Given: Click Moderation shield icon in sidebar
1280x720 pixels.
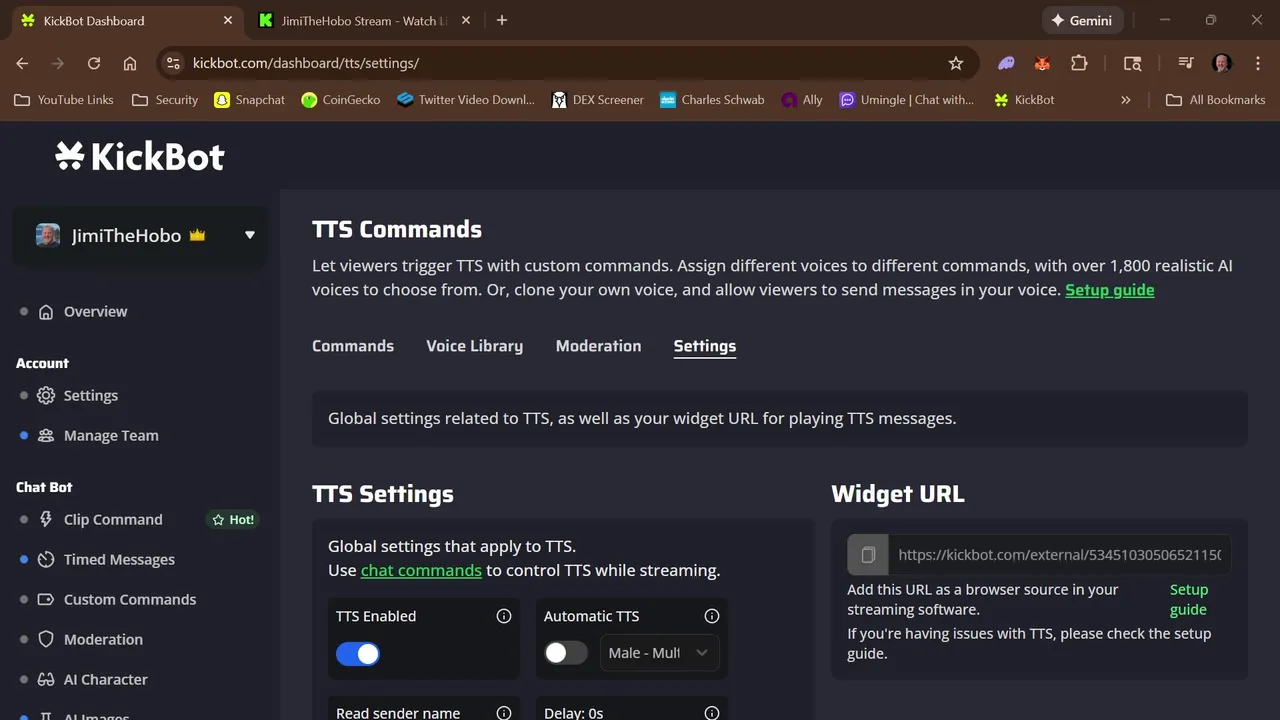Looking at the screenshot, I should coord(46,640).
